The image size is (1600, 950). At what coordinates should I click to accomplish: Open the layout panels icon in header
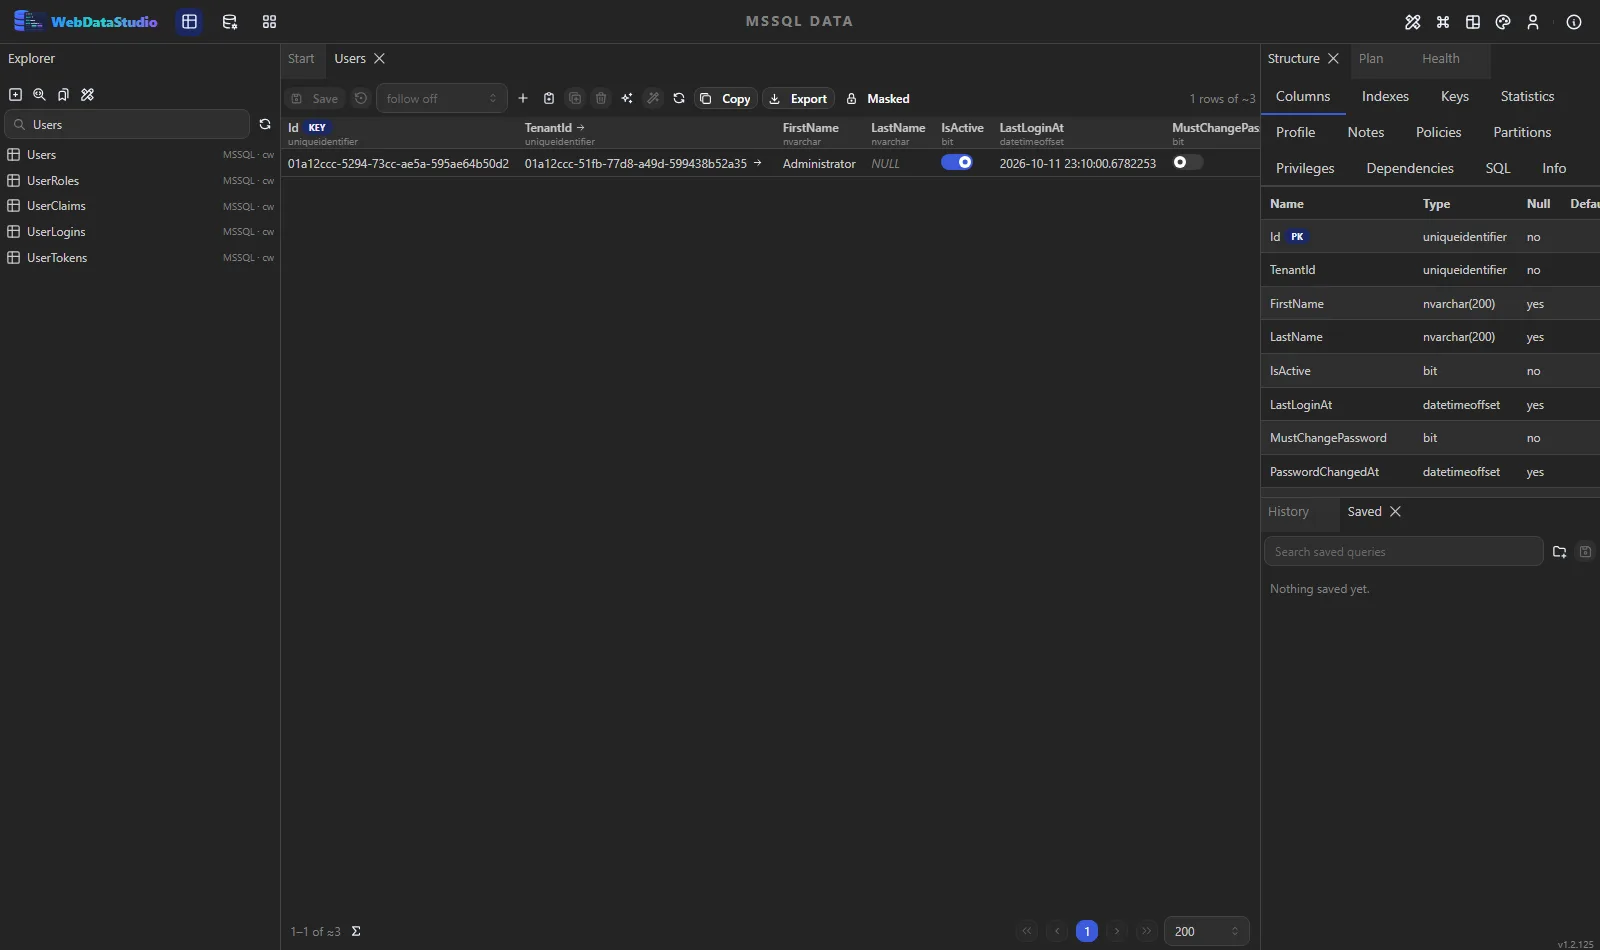click(x=1473, y=22)
